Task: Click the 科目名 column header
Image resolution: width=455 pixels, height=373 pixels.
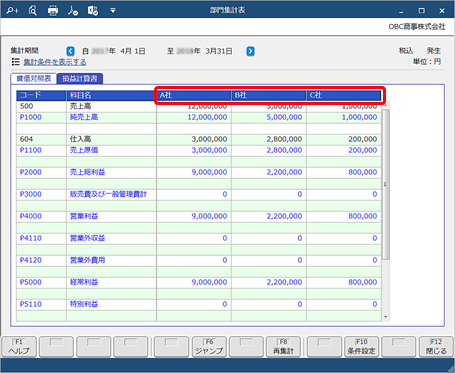Action: coord(111,95)
